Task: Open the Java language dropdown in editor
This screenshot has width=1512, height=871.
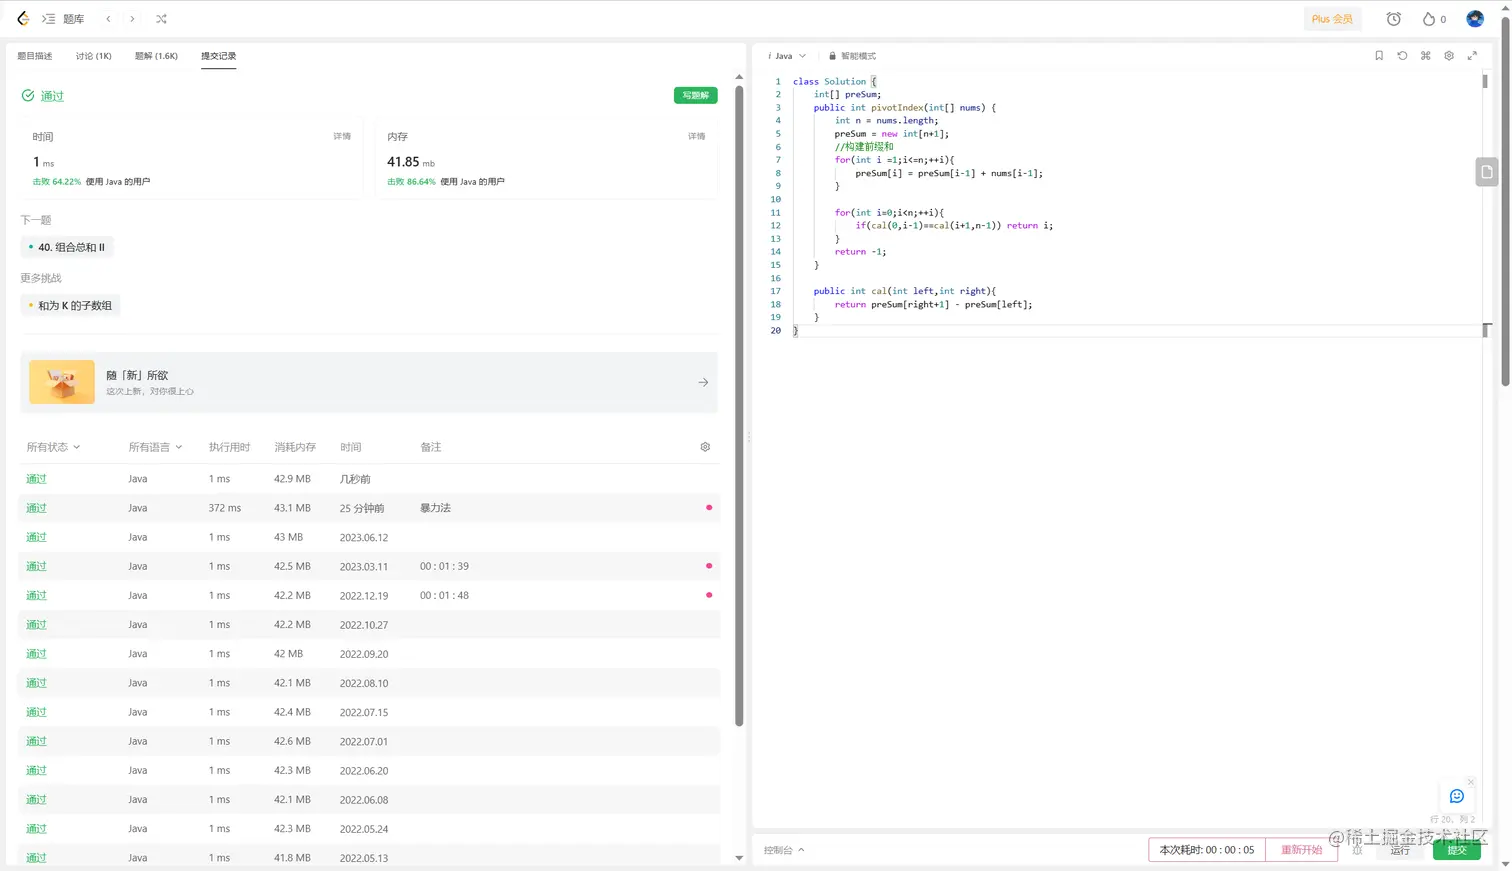Action: point(787,56)
